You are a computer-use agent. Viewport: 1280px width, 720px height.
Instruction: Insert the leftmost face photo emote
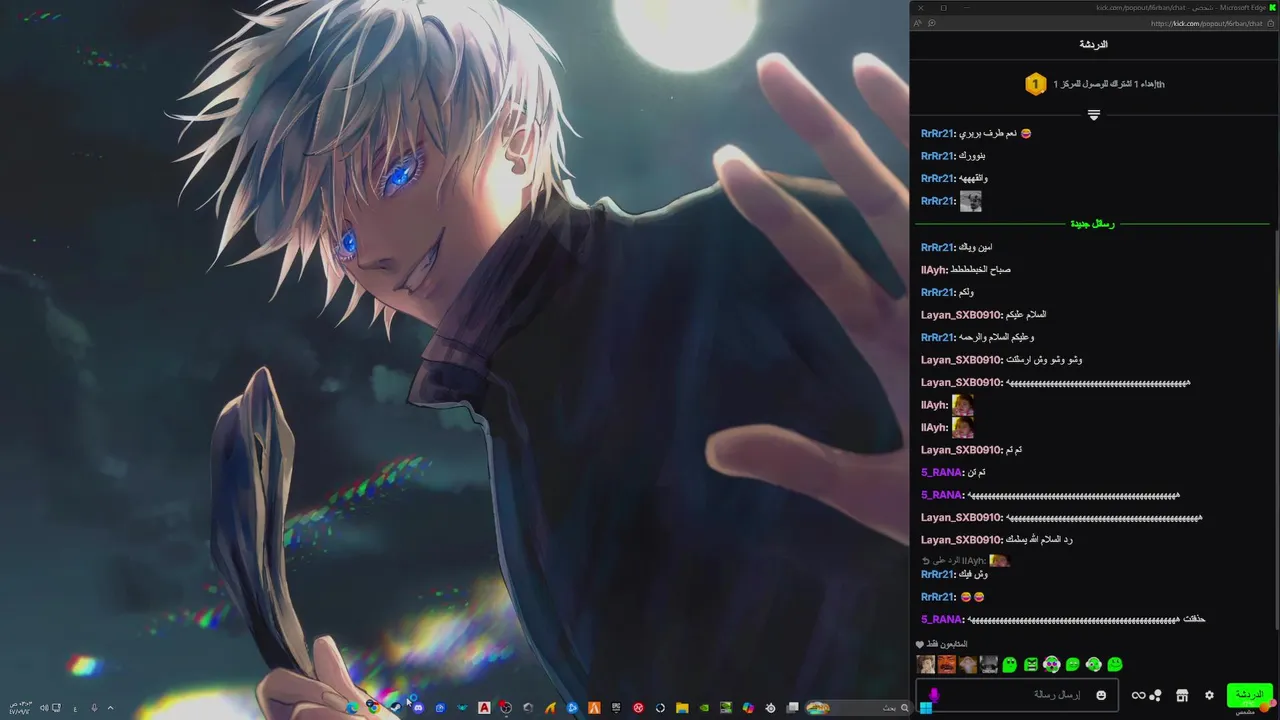(x=926, y=664)
